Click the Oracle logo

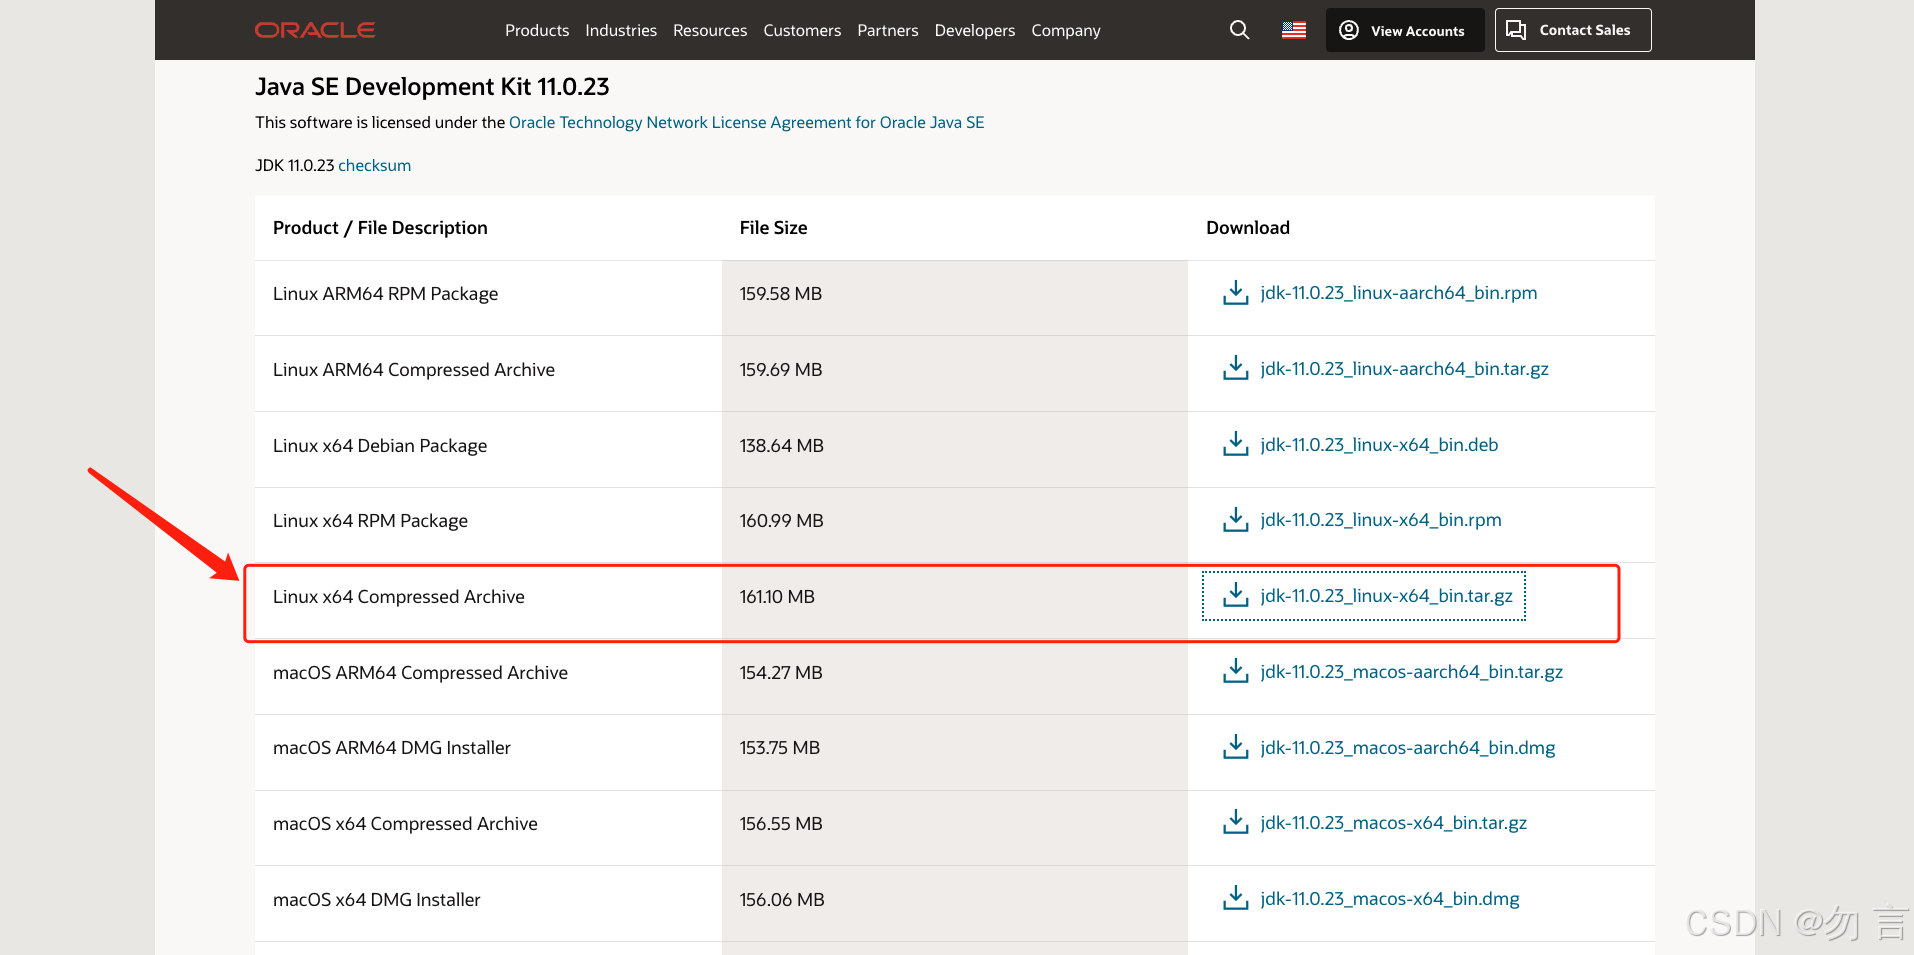[315, 30]
